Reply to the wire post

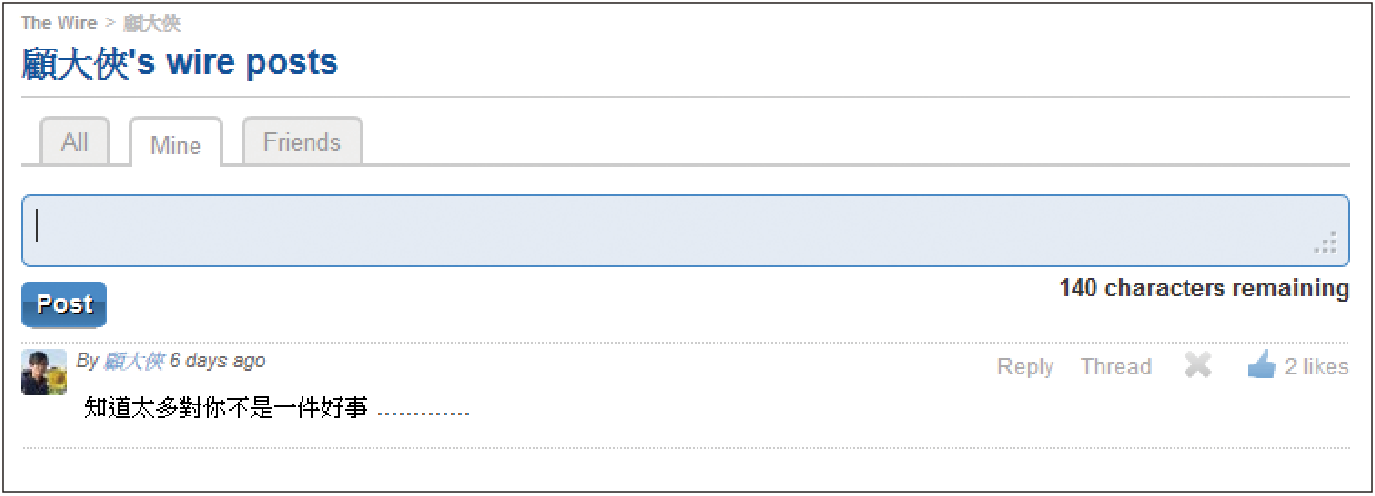point(1025,367)
